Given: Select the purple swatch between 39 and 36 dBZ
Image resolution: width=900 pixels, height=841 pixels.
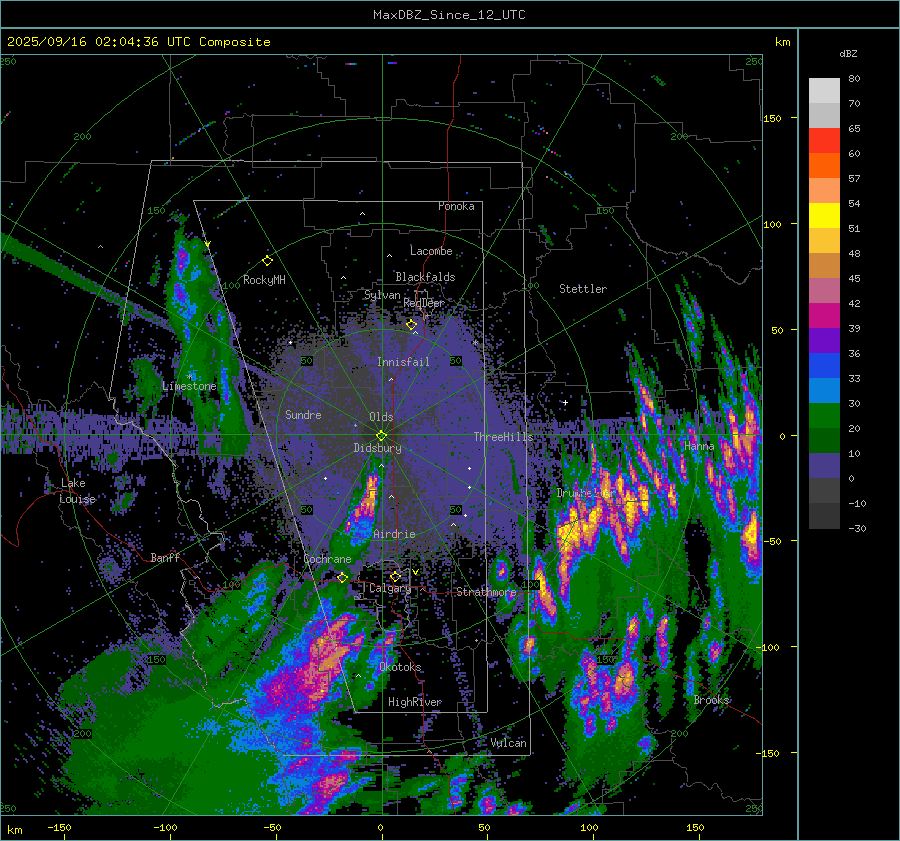Looking at the screenshot, I should pos(824,341).
